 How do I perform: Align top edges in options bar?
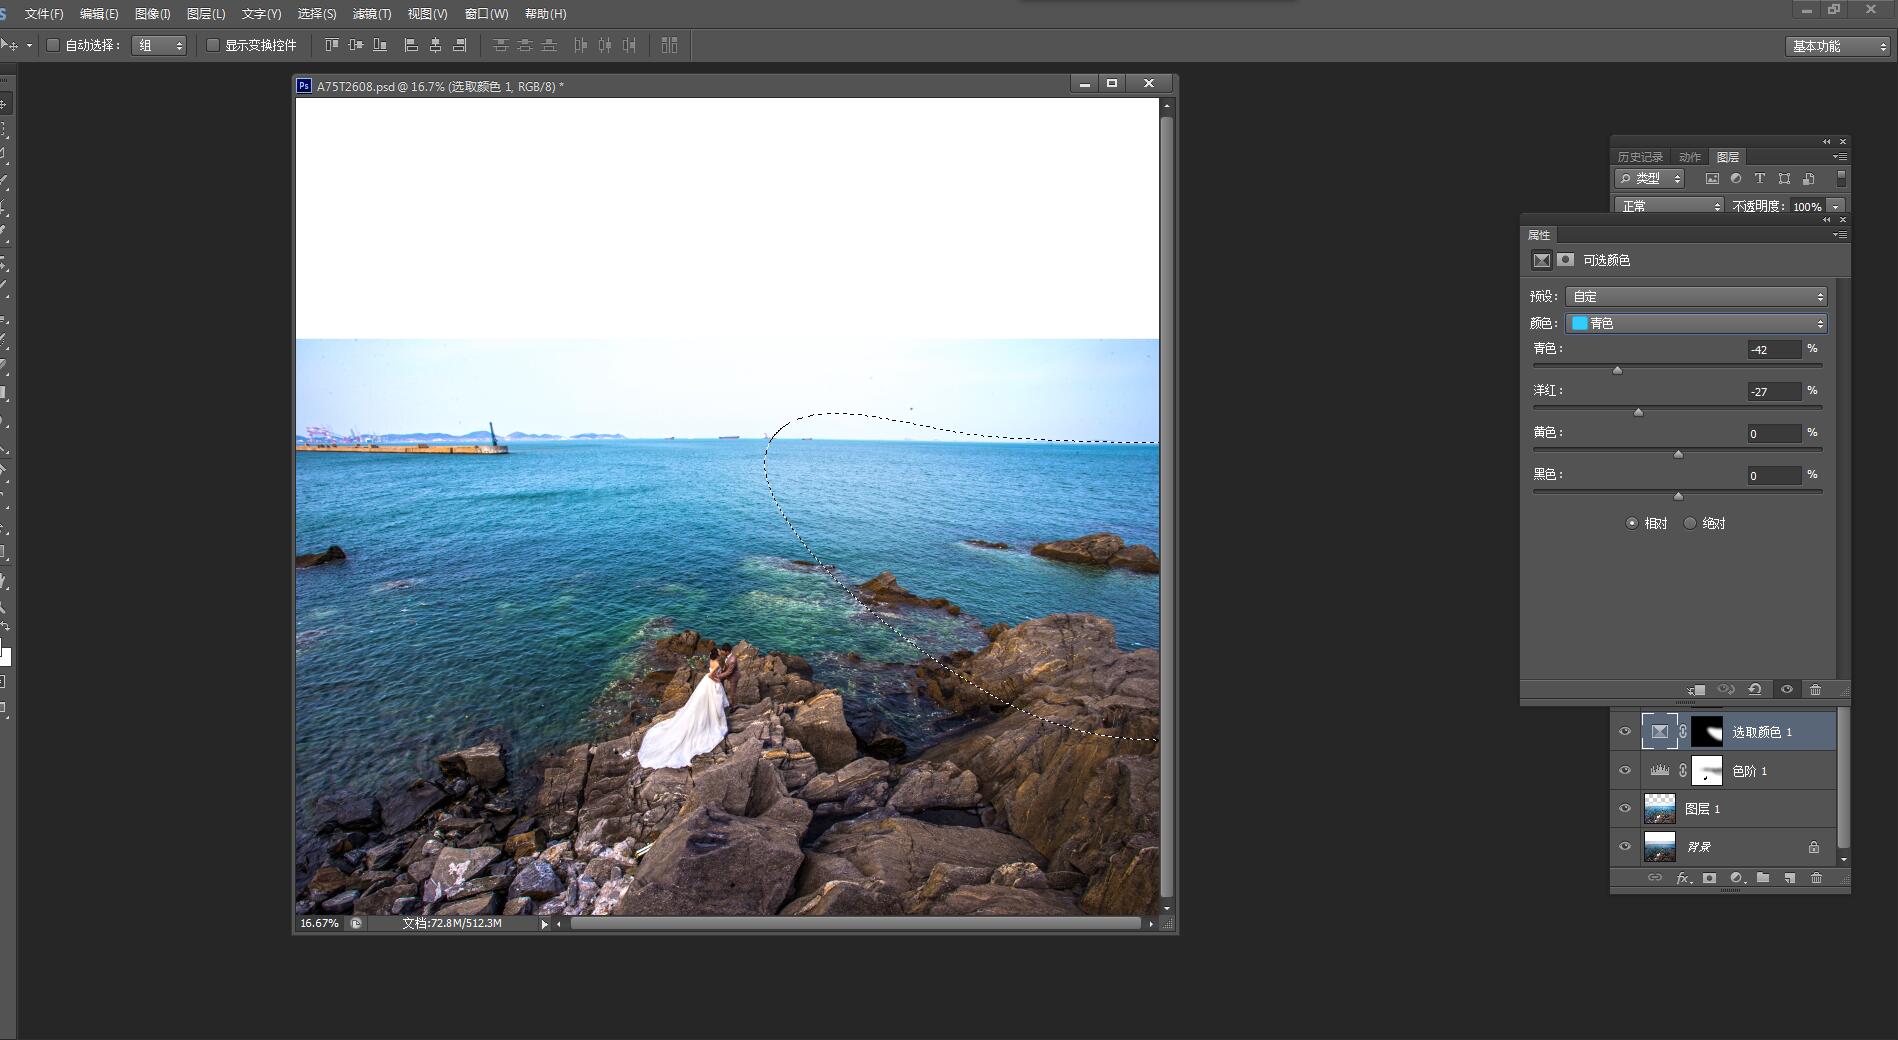point(331,45)
